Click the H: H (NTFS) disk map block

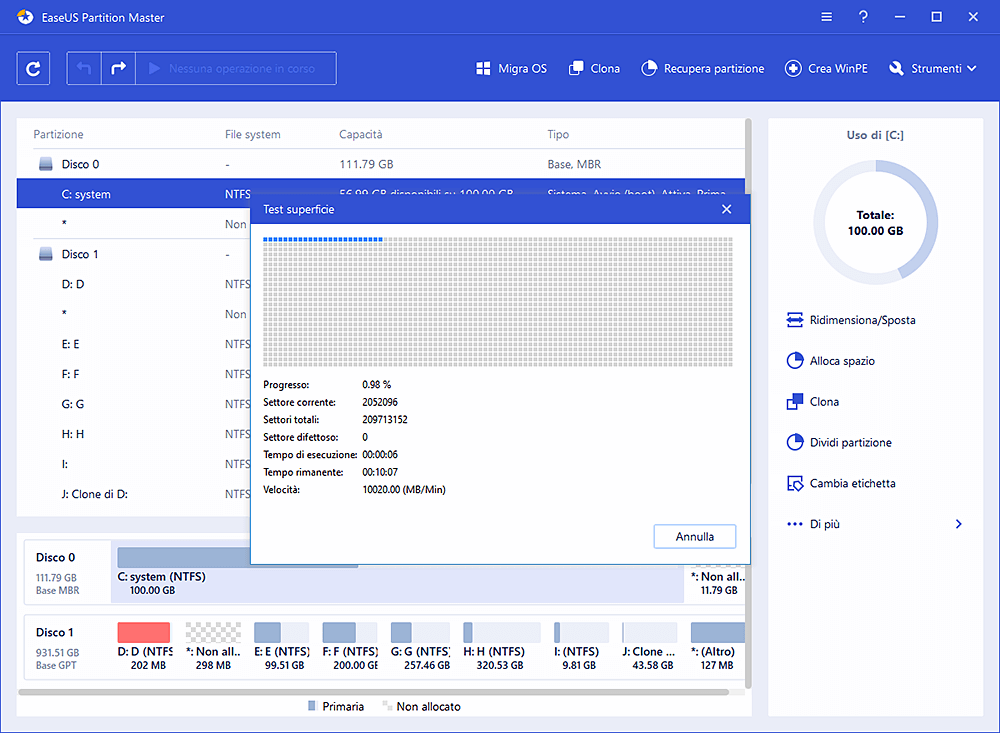pos(501,646)
